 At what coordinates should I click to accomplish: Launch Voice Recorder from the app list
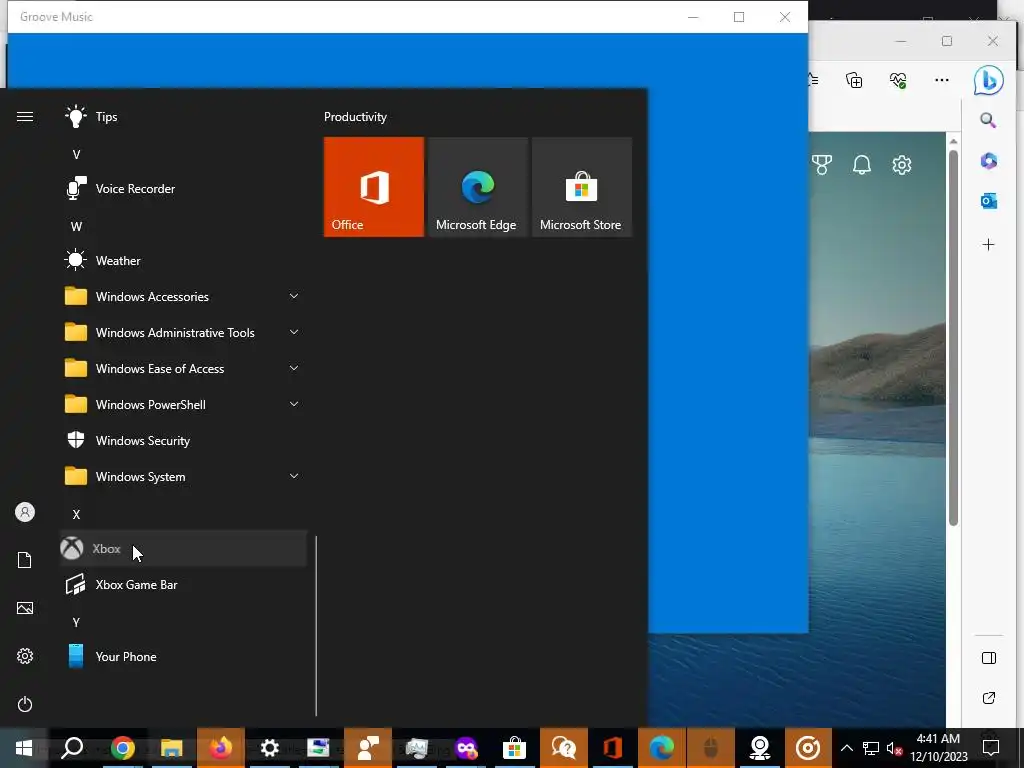[x=184, y=189]
